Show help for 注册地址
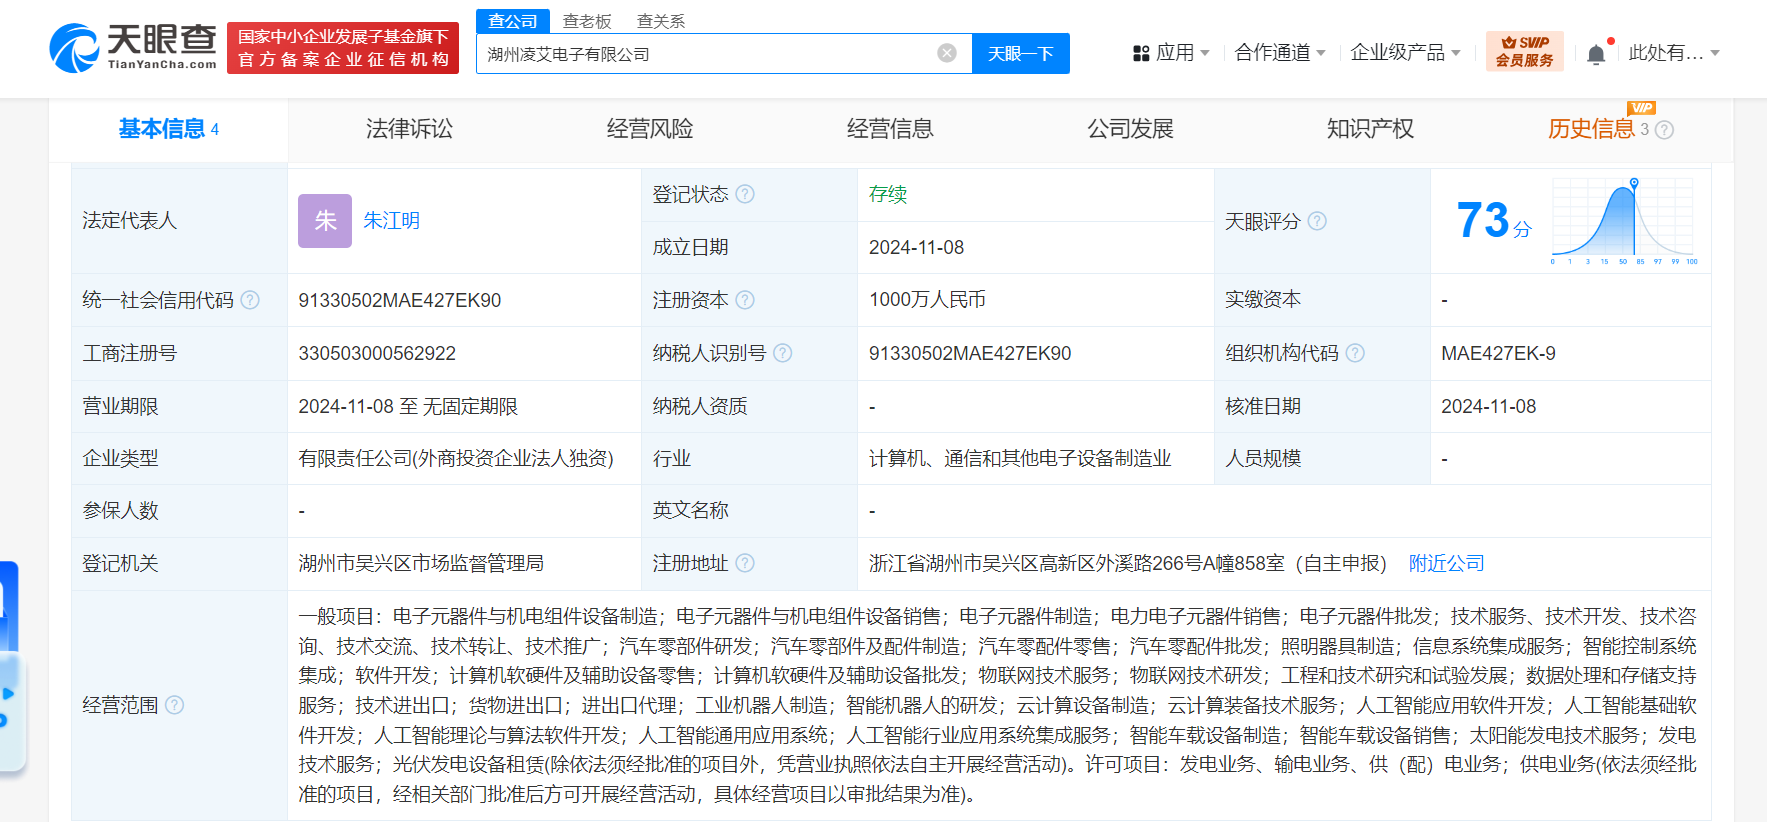1767x822 pixels. click(x=745, y=563)
